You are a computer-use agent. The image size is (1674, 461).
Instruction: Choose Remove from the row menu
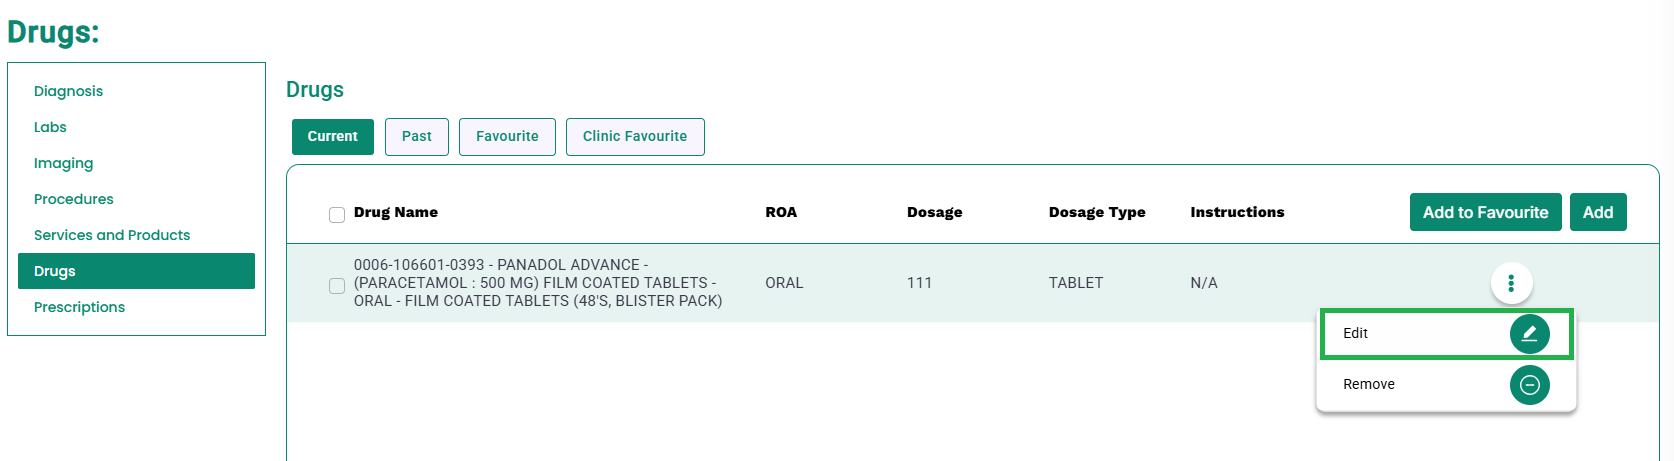(x=1446, y=385)
